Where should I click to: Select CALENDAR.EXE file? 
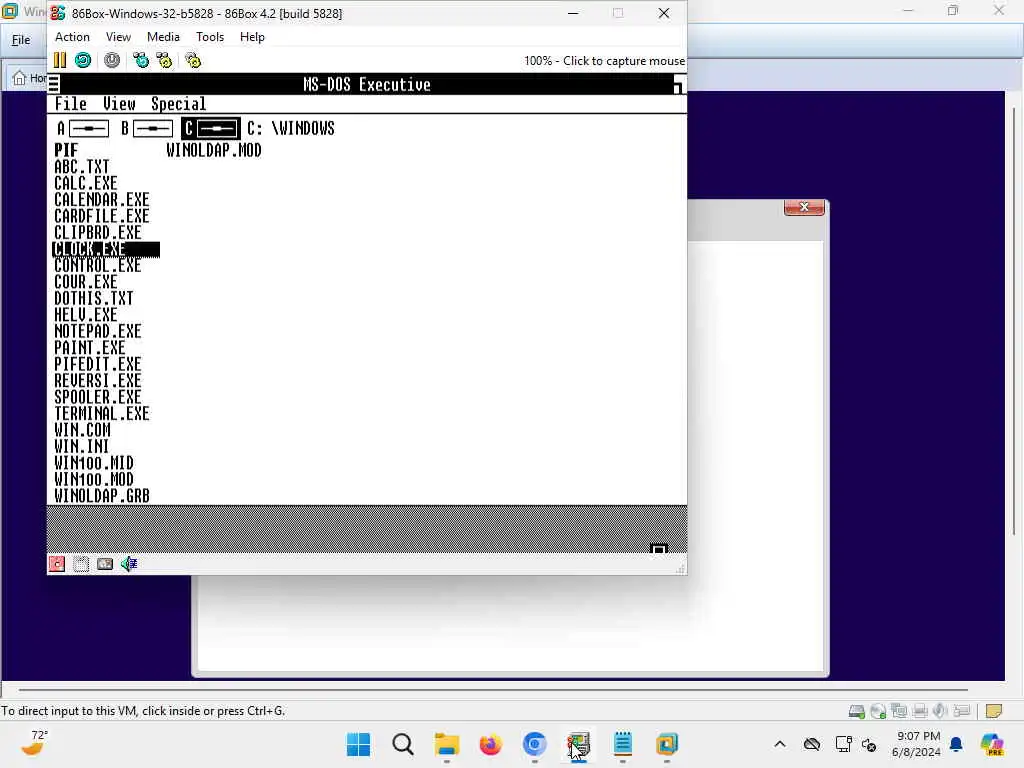click(102, 200)
